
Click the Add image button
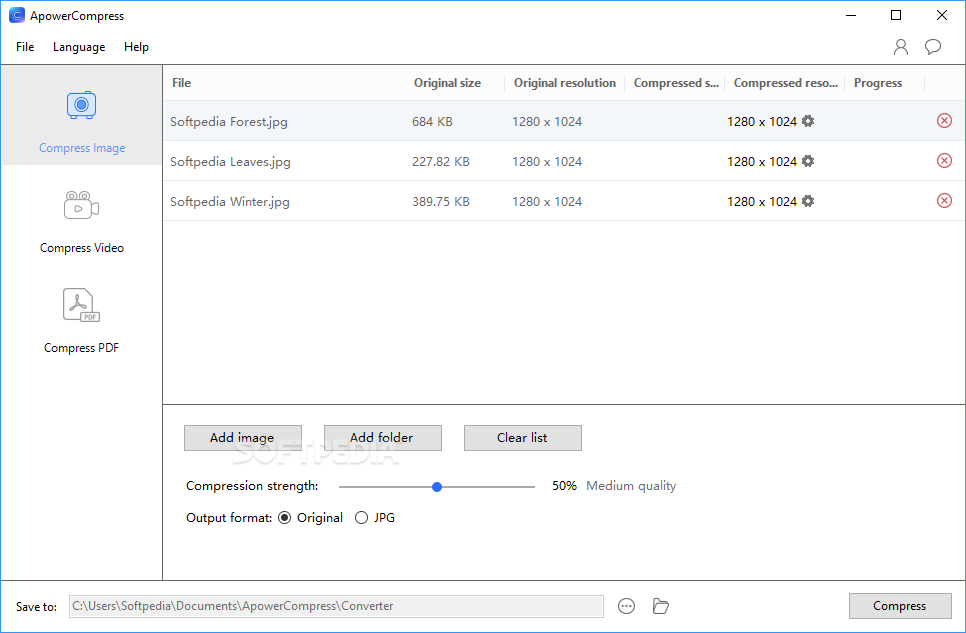[x=243, y=438]
